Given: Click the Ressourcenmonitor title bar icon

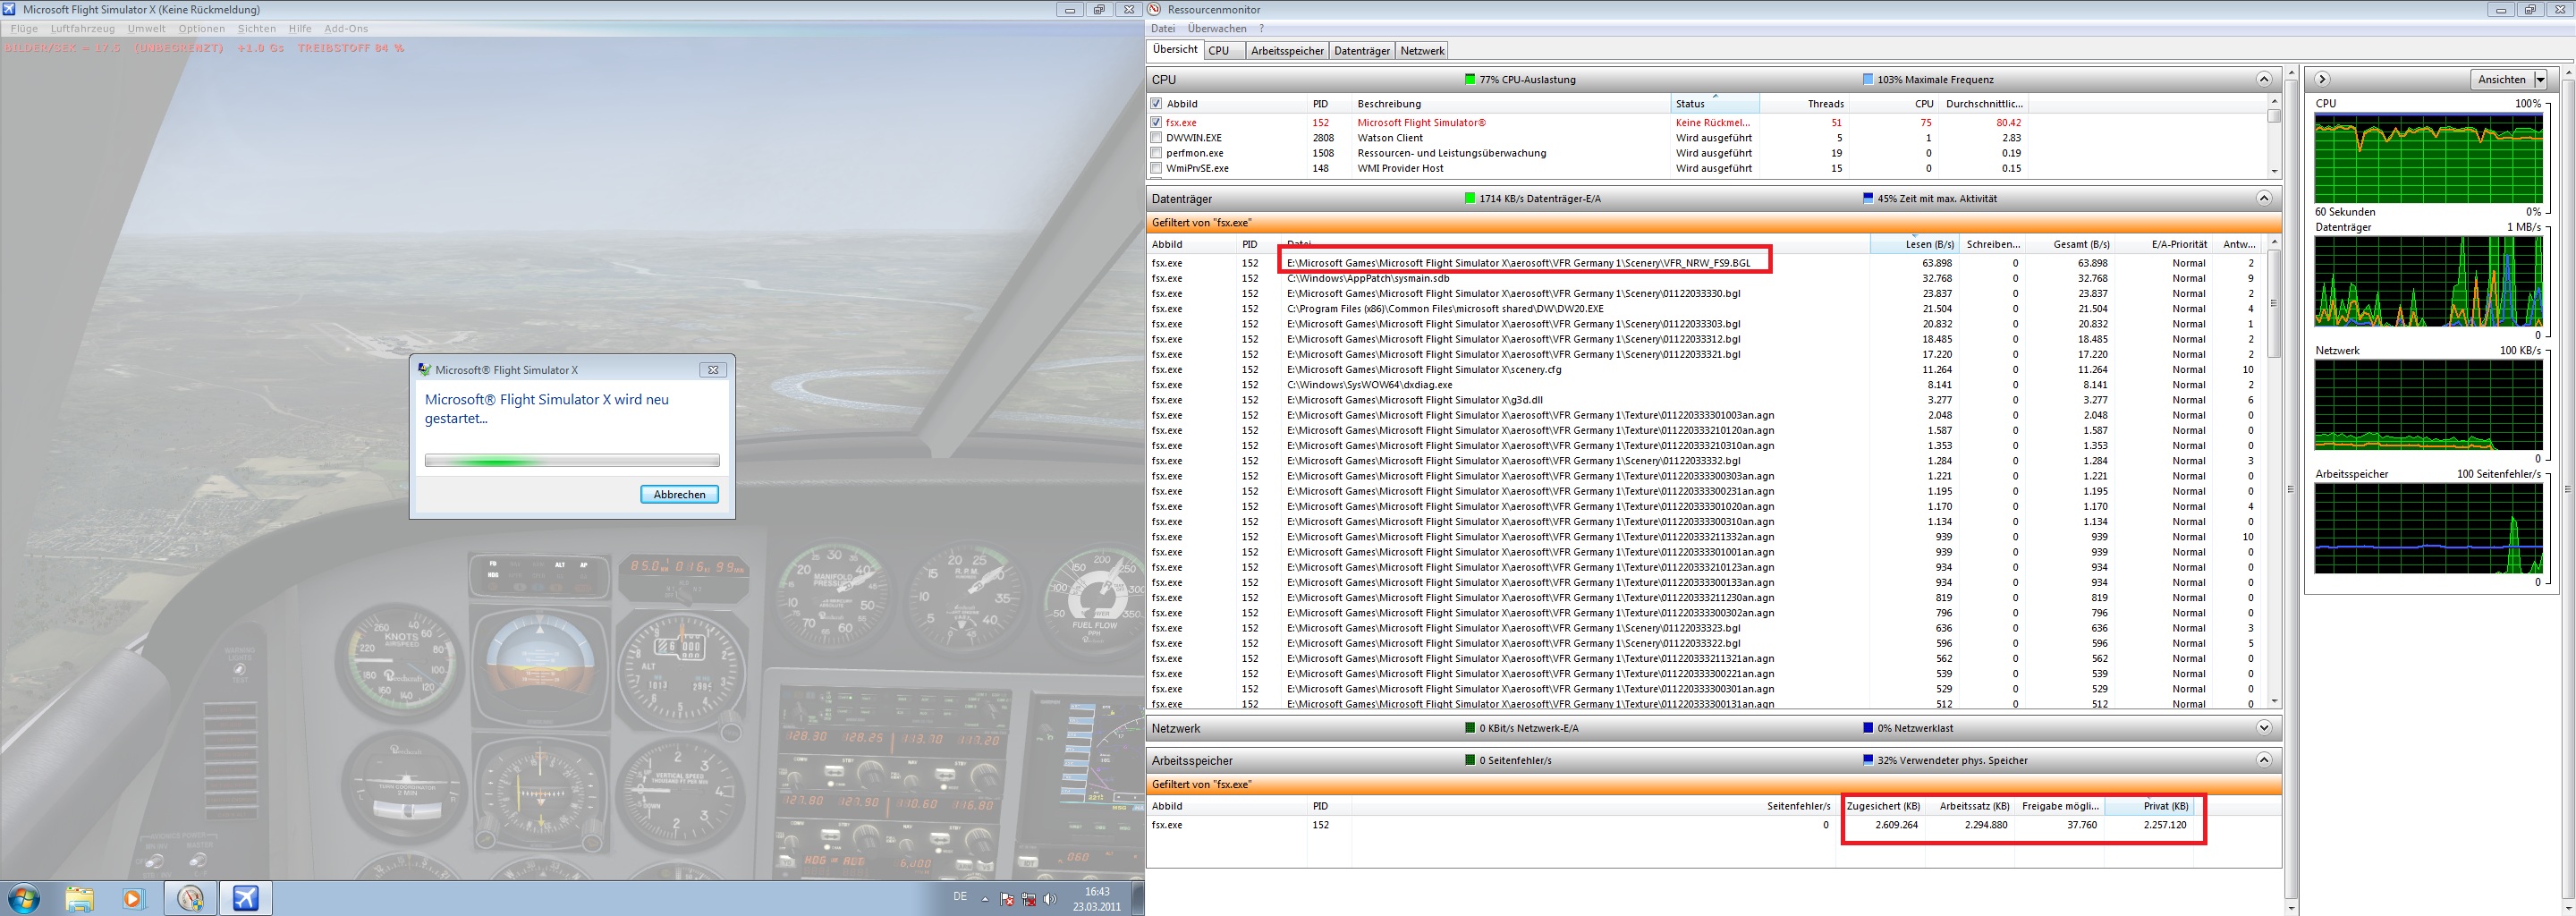Looking at the screenshot, I should click(1155, 10).
